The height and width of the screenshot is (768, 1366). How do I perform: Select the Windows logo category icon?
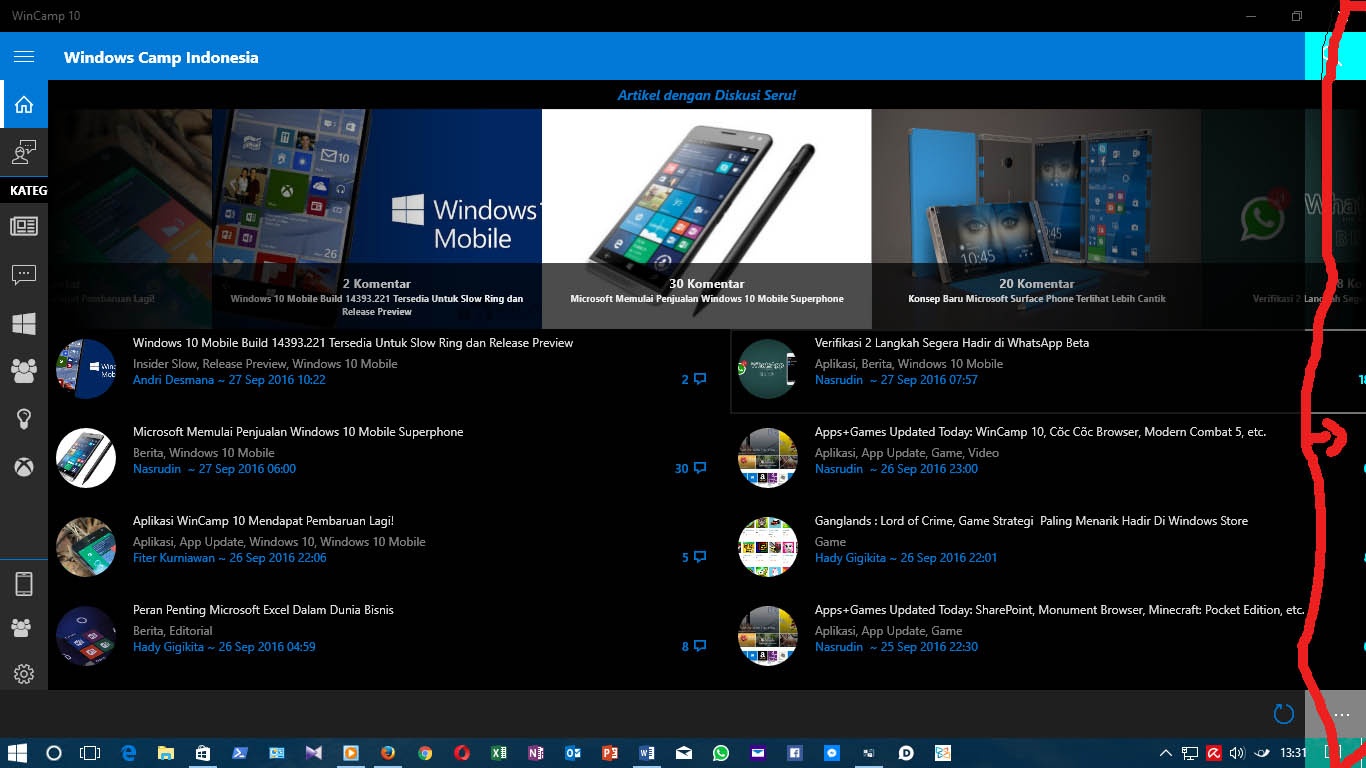tap(24, 323)
